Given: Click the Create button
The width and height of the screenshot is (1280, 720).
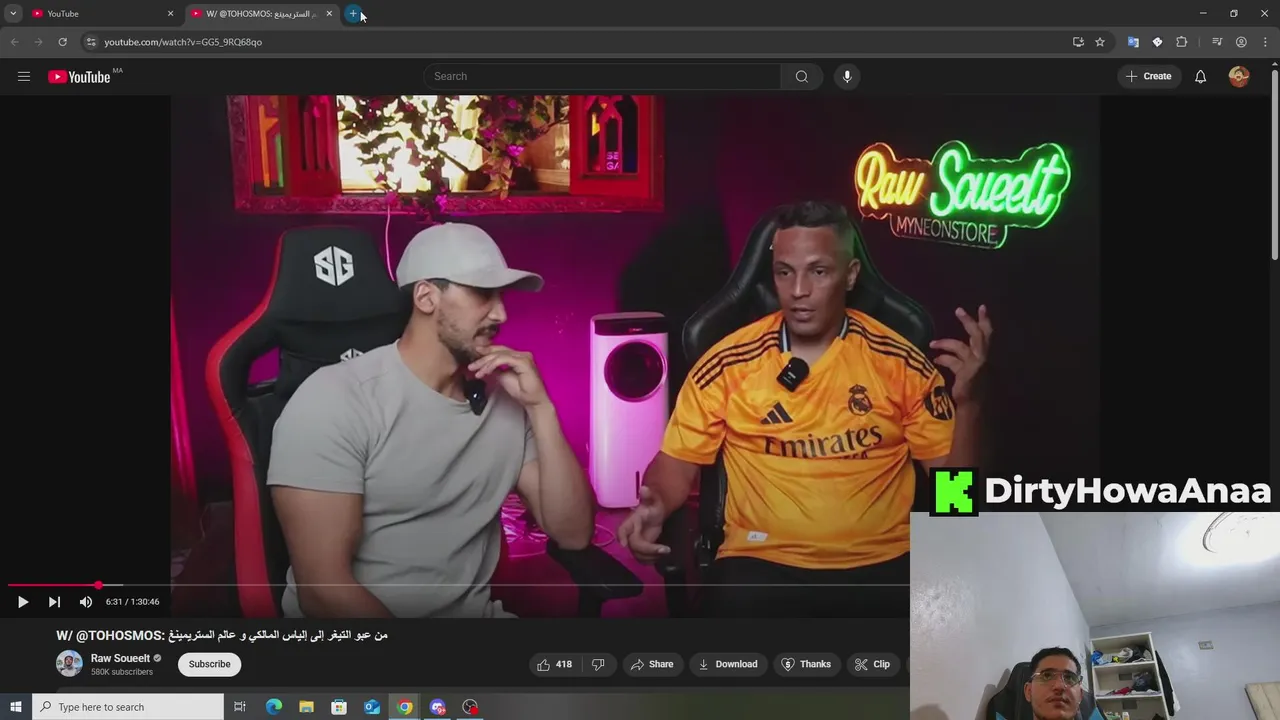Looking at the screenshot, I should (x=1148, y=76).
